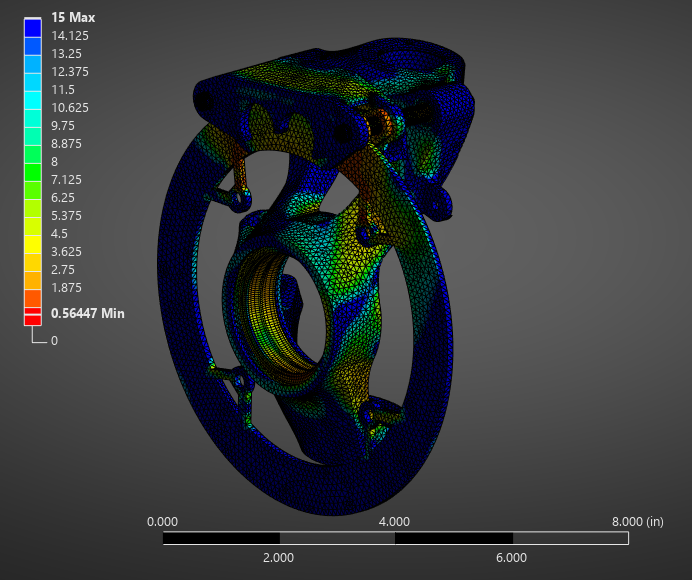Click the 0.000 scale ruler label
The width and height of the screenshot is (692, 580).
coord(162,522)
